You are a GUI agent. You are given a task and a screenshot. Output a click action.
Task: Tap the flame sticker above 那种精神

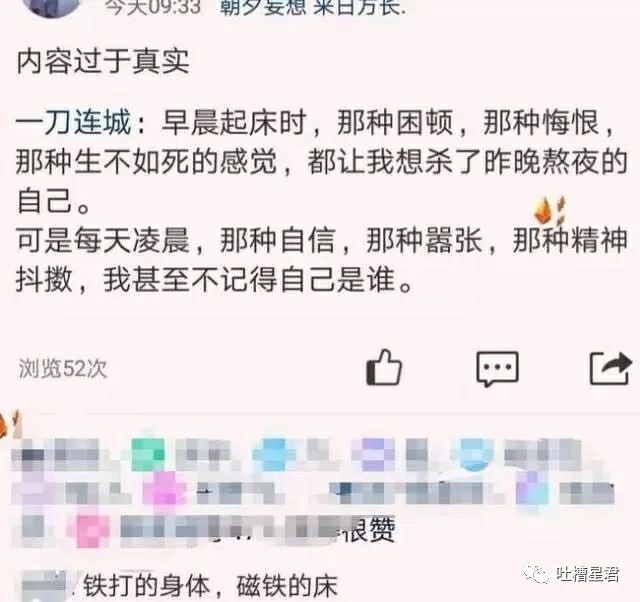(x=550, y=210)
